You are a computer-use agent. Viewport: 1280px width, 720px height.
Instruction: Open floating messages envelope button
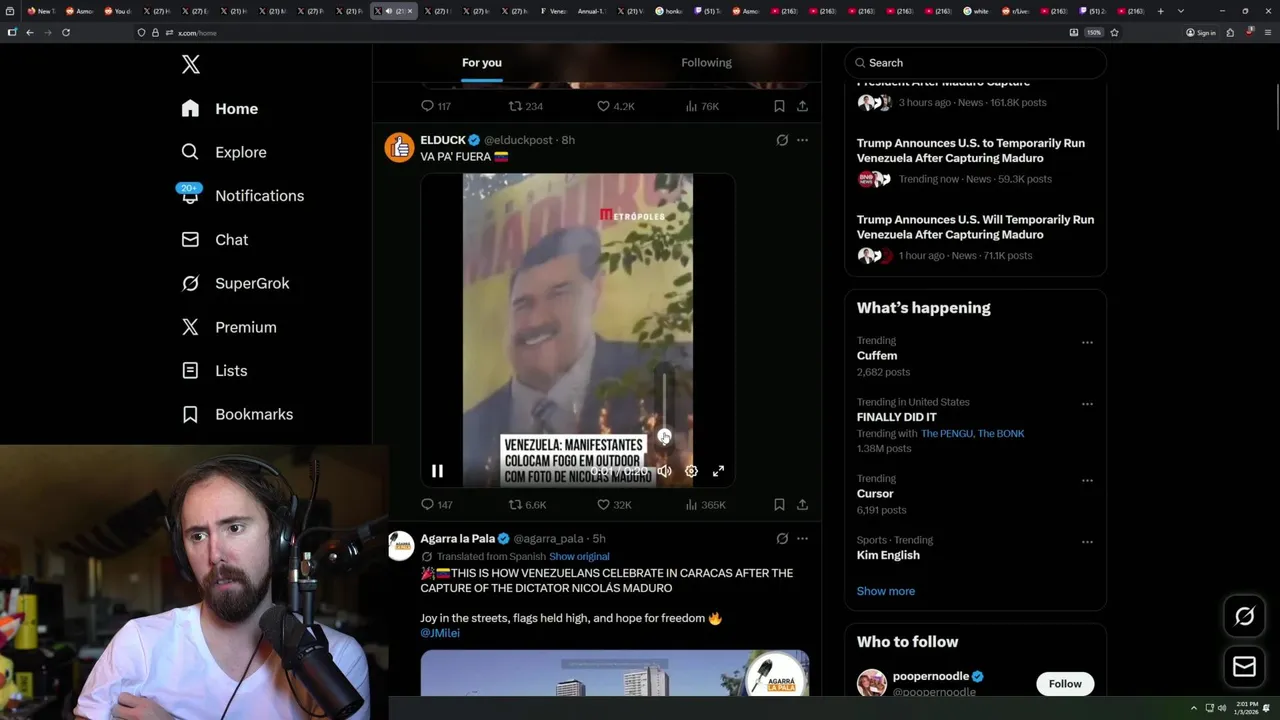click(1245, 667)
